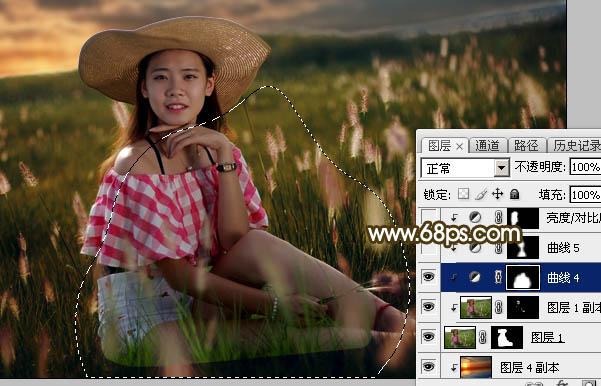Select the 图层 4 副本 layer name
601x386 pixels.
tap(530, 368)
